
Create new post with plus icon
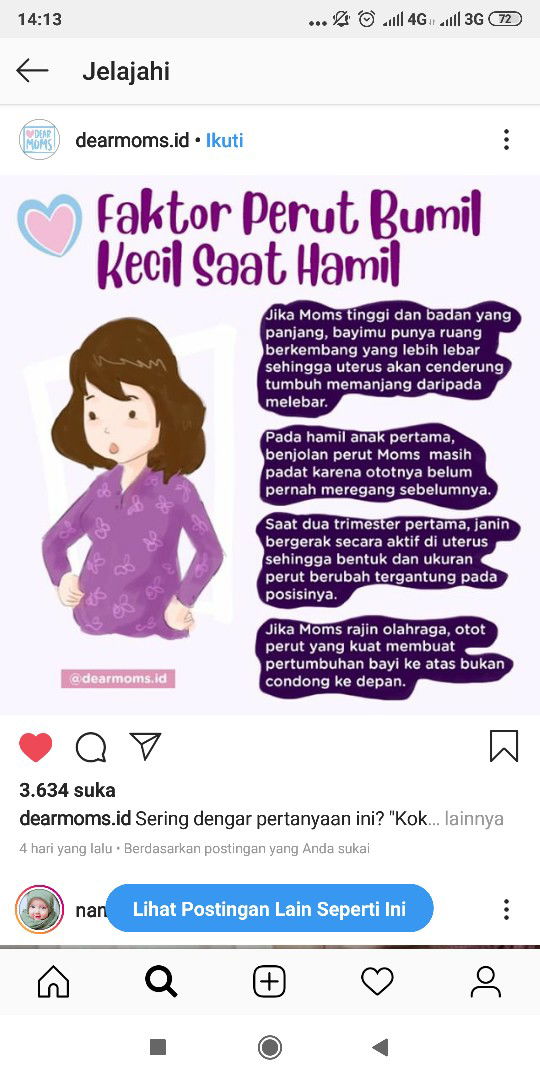[269, 982]
